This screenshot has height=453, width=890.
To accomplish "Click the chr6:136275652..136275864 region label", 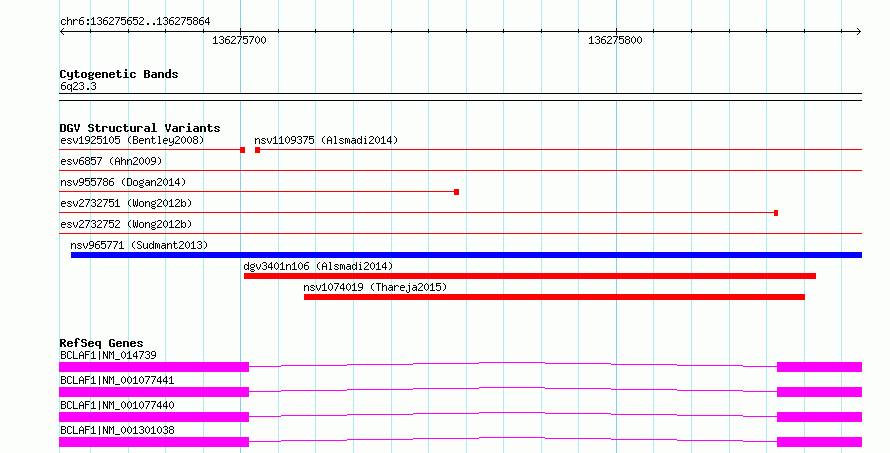I will coord(135,22).
